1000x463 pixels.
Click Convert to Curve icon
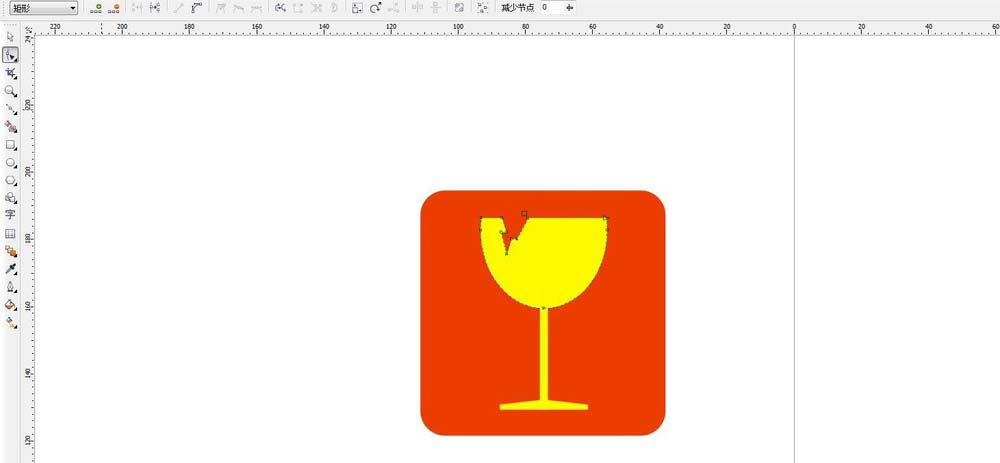coord(197,8)
